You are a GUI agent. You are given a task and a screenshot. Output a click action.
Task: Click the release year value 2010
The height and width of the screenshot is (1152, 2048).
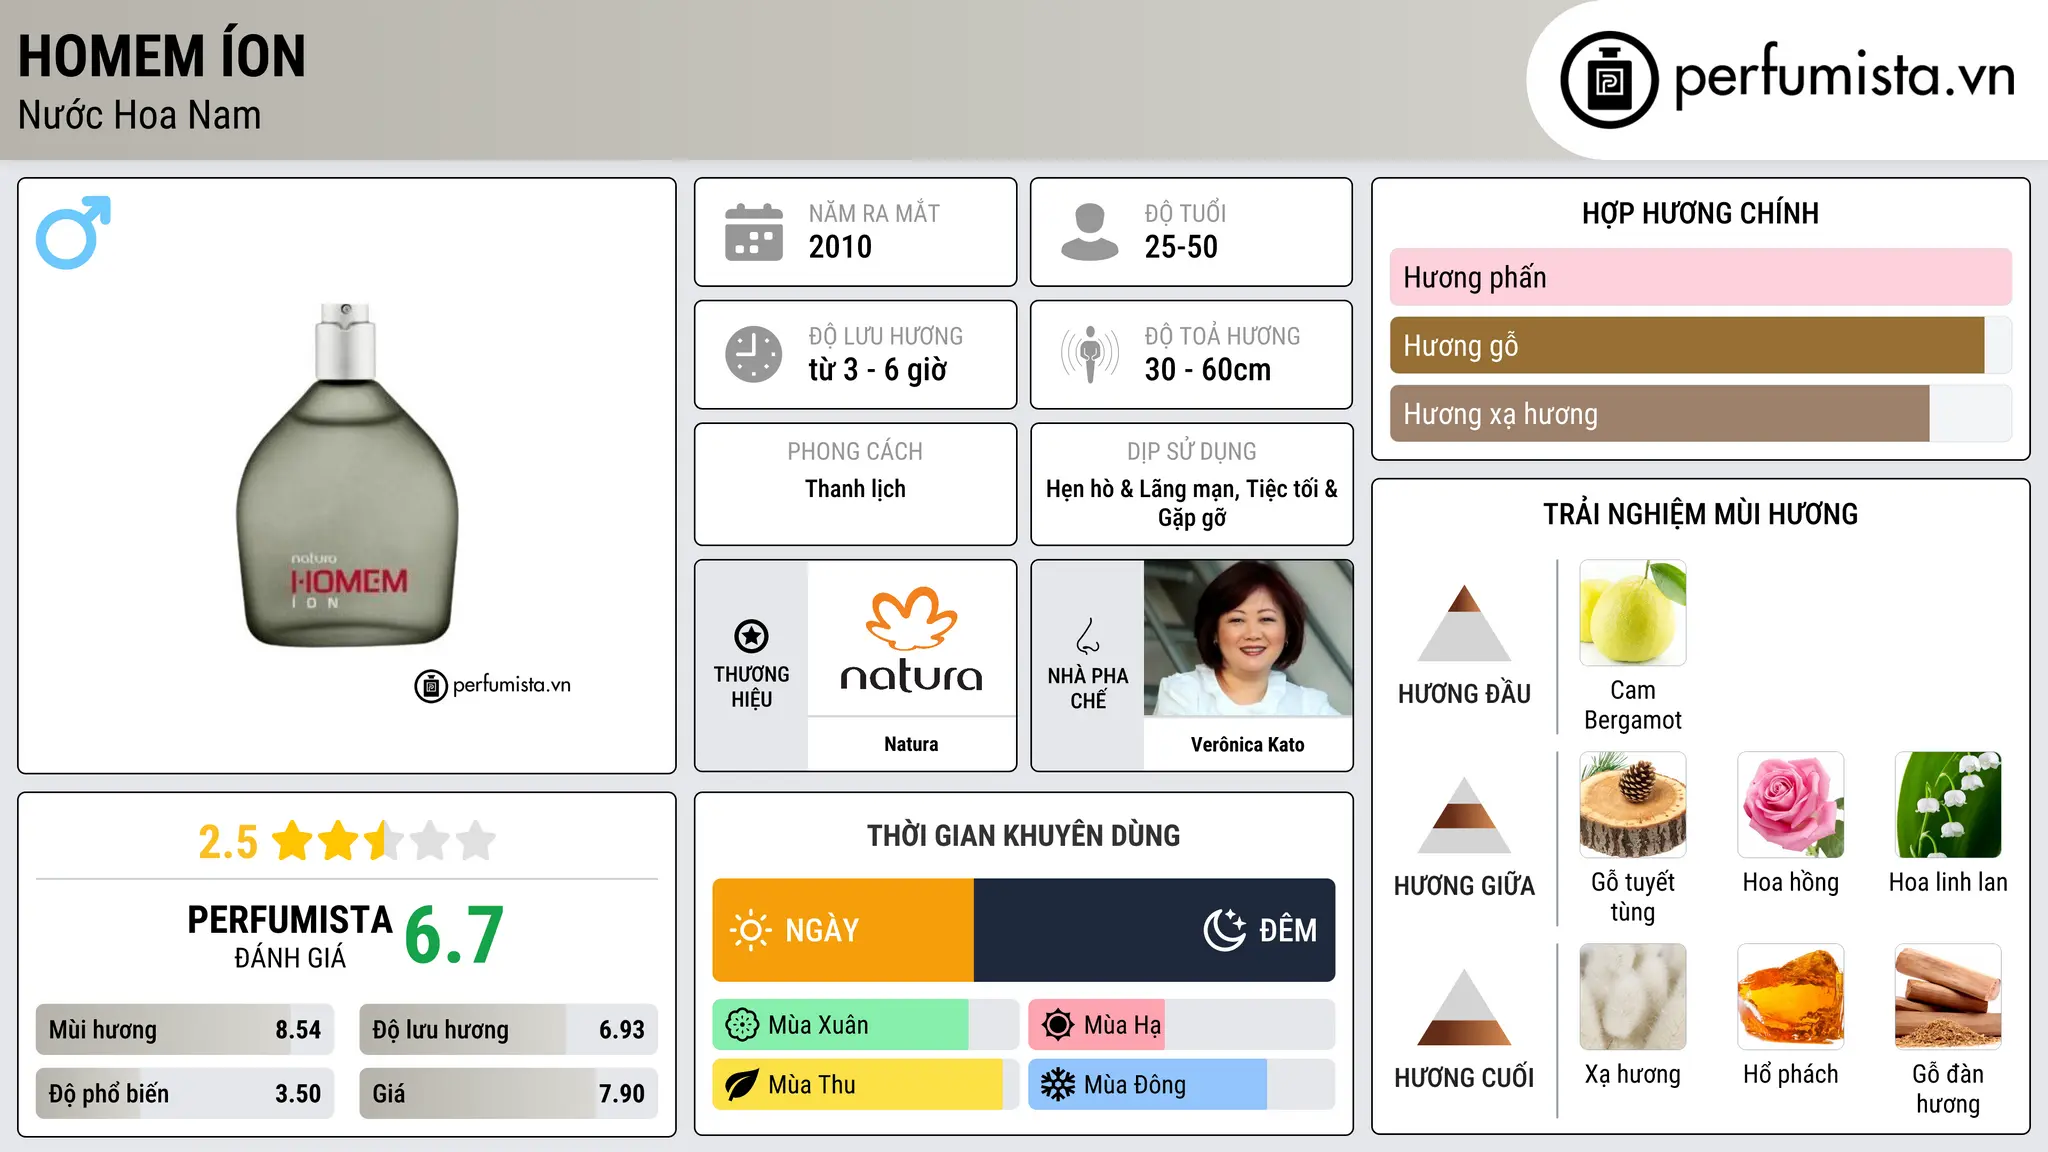(840, 247)
